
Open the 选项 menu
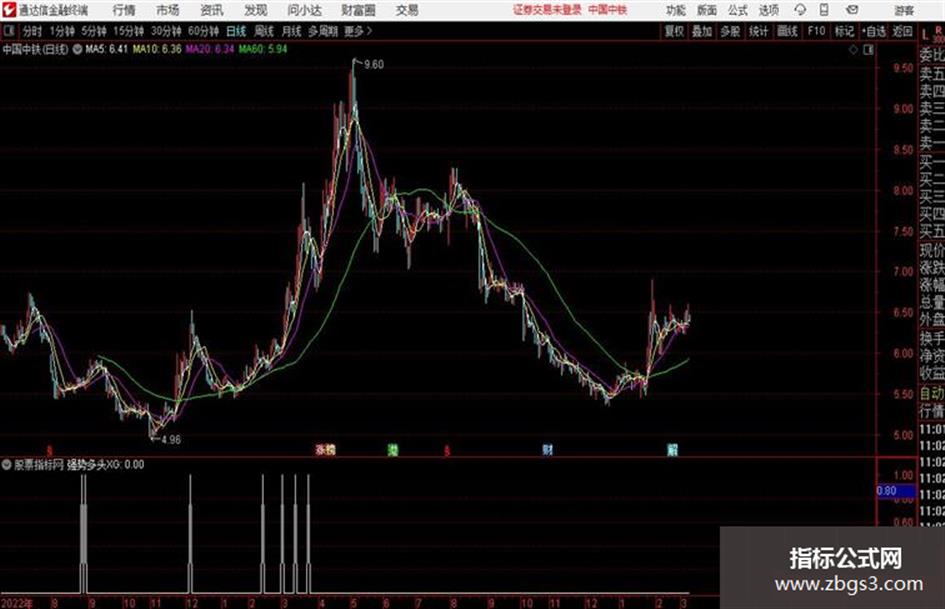(x=768, y=10)
